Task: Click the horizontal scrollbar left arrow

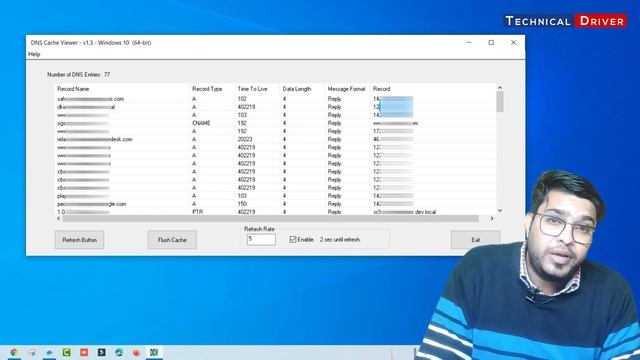Action: click(58, 218)
